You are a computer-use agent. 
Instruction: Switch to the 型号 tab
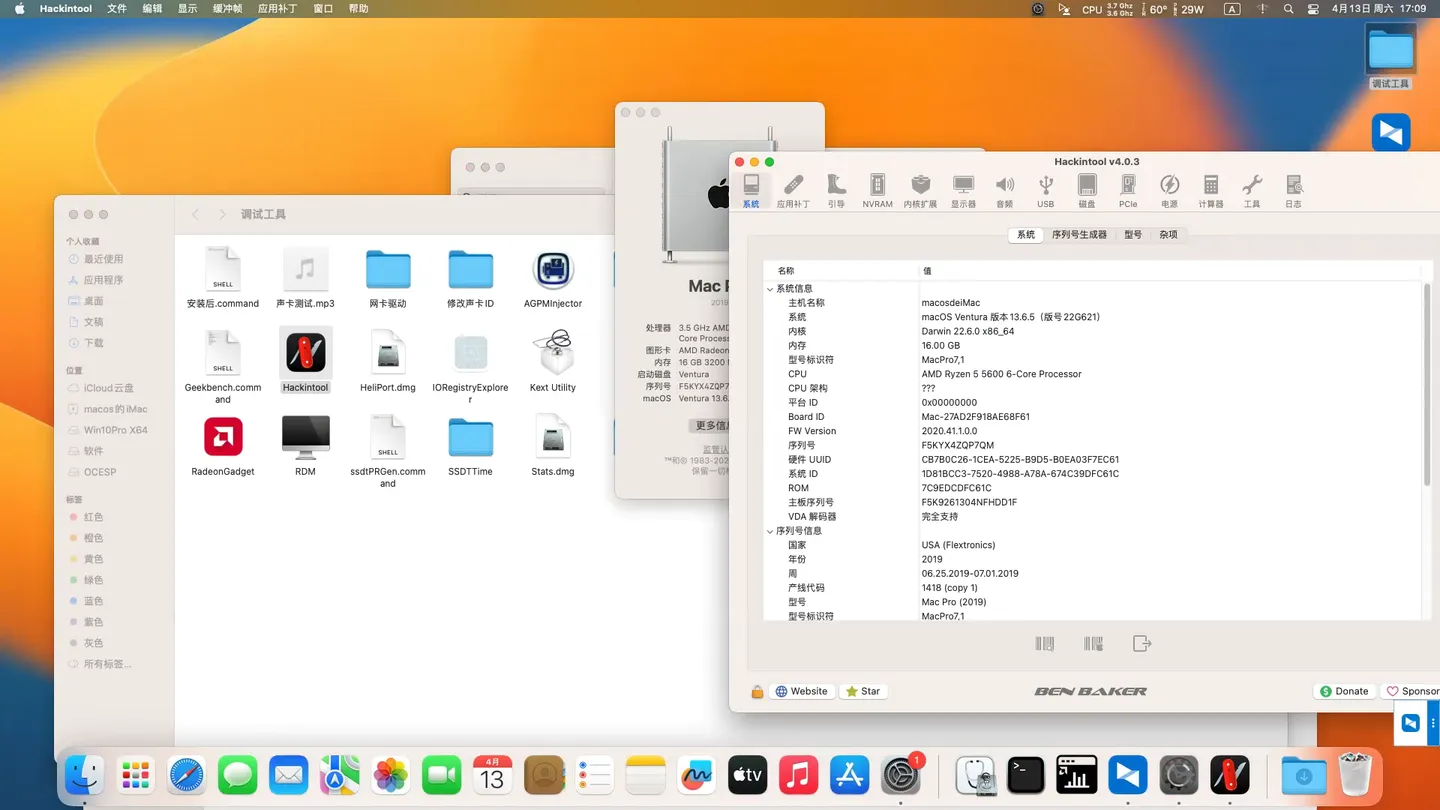click(1133, 234)
